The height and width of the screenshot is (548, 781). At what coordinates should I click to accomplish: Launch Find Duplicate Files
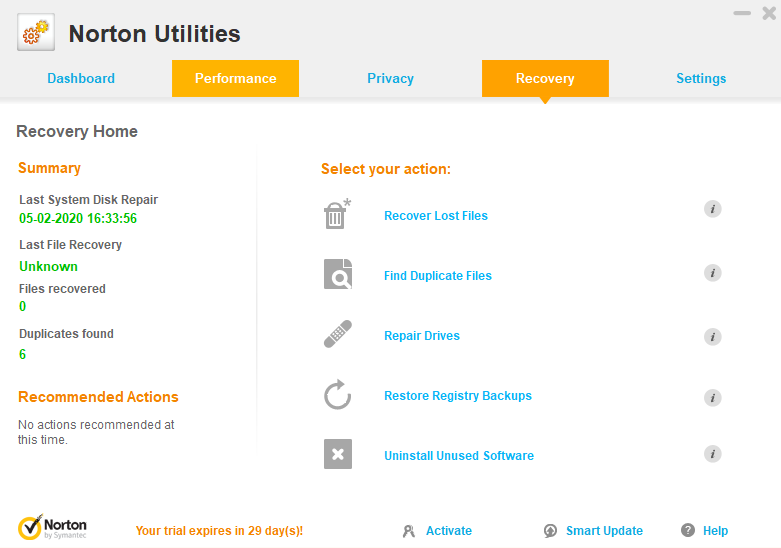click(x=438, y=275)
